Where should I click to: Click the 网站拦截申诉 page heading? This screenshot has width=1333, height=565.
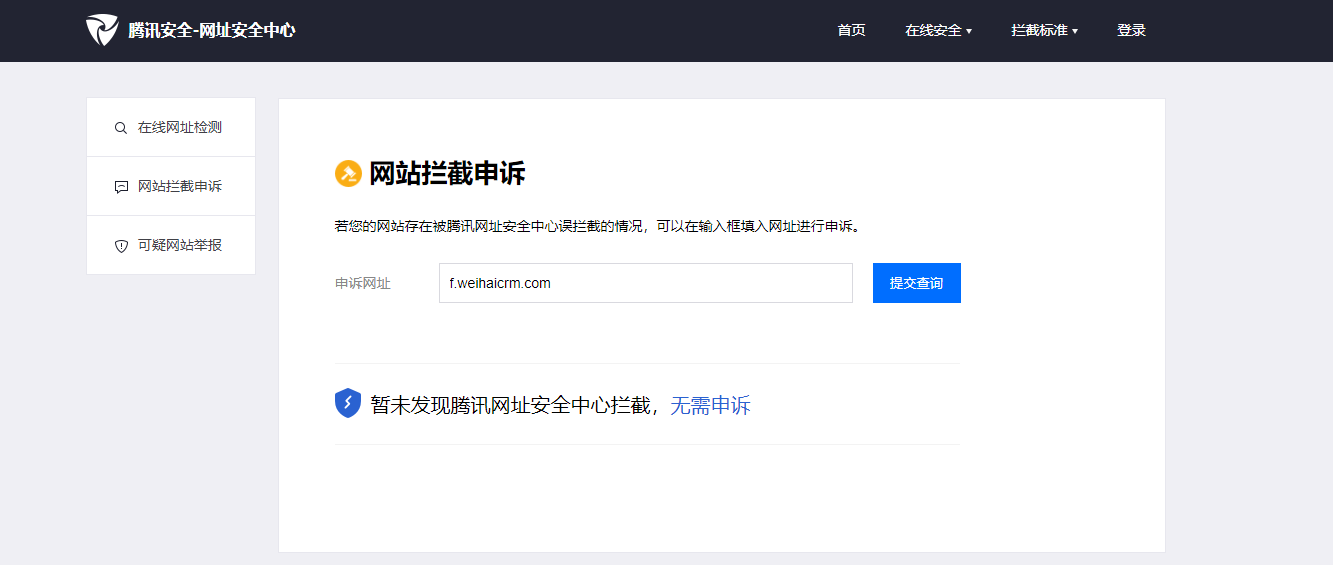(447, 174)
